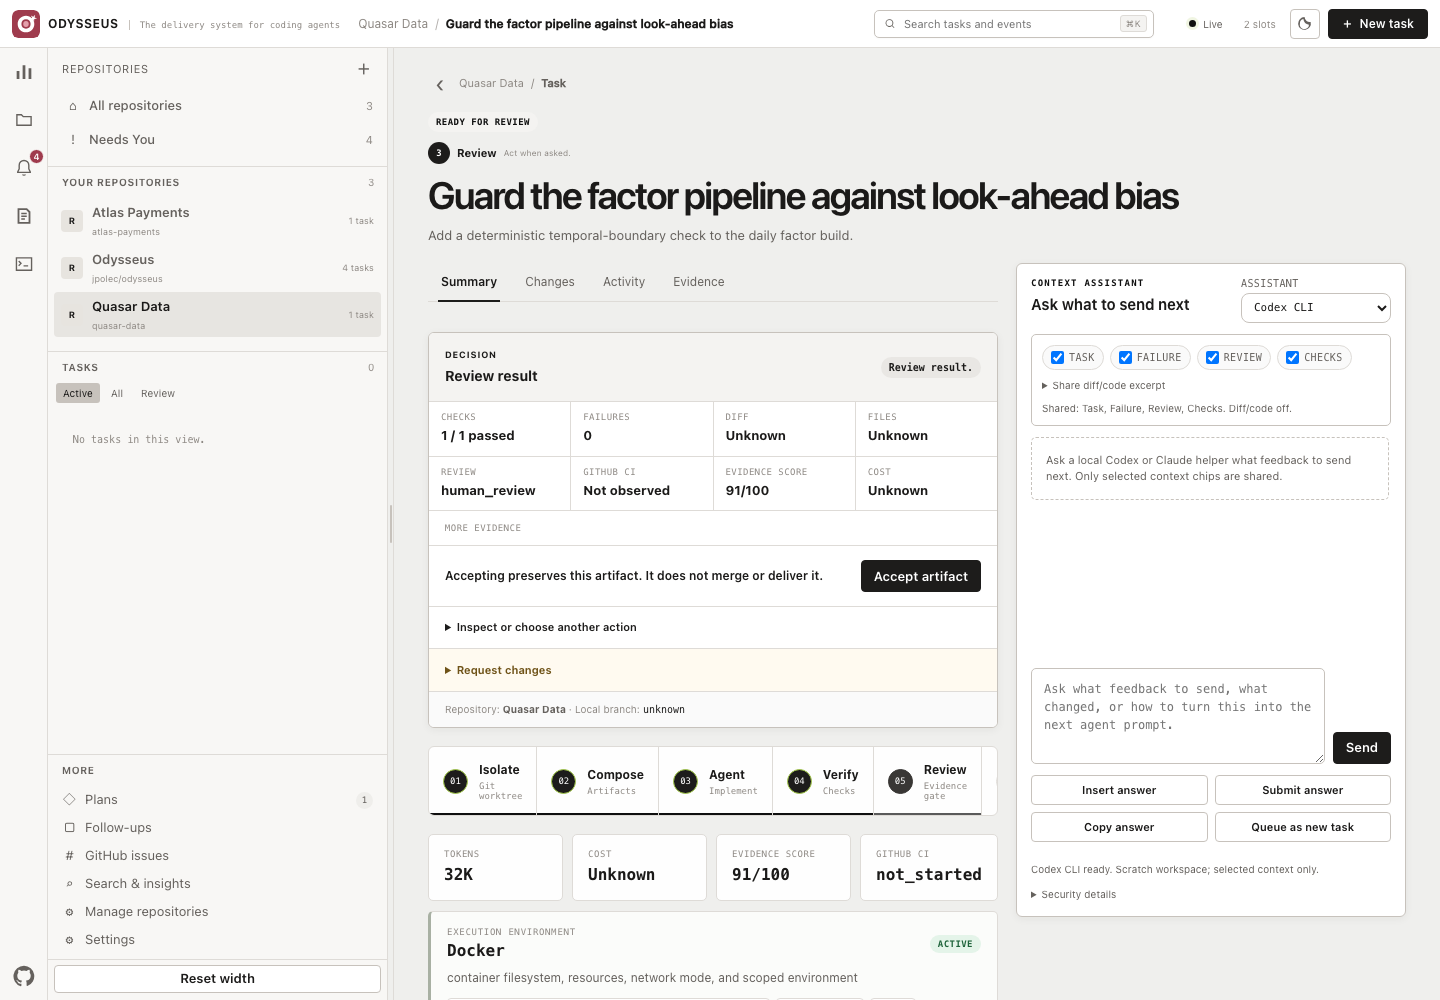The height and width of the screenshot is (1000, 1440).
Task: Expand Request changes section
Action: [498, 671]
